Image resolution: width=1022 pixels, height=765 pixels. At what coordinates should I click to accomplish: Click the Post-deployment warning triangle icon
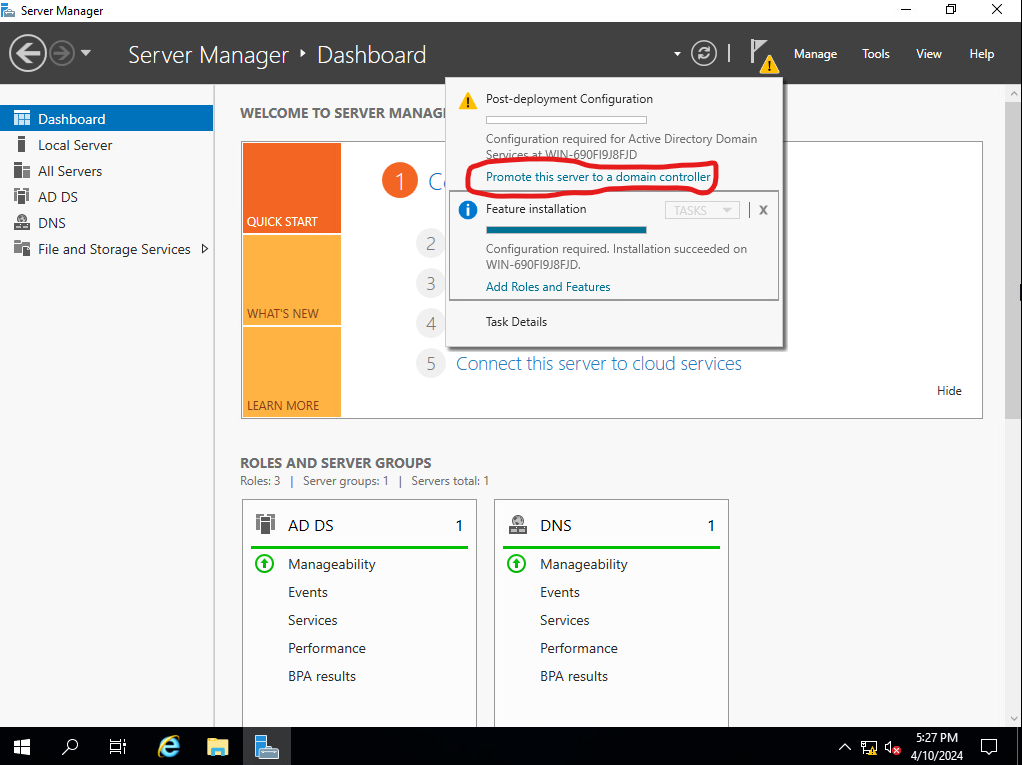pos(467,101)
